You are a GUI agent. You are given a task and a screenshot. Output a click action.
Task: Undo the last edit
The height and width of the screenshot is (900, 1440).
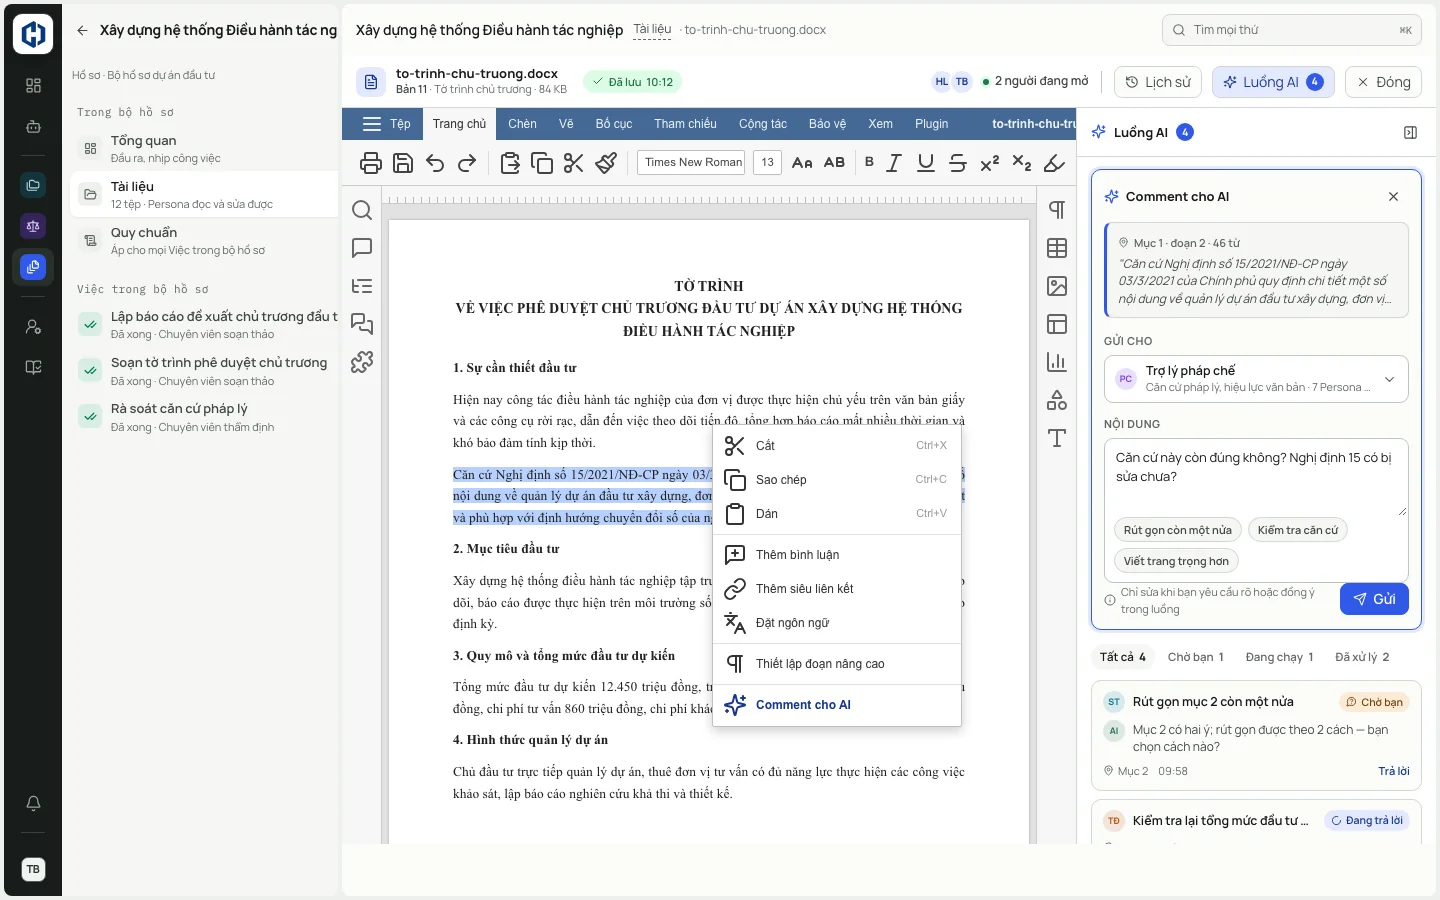click(x=435, y=163)
